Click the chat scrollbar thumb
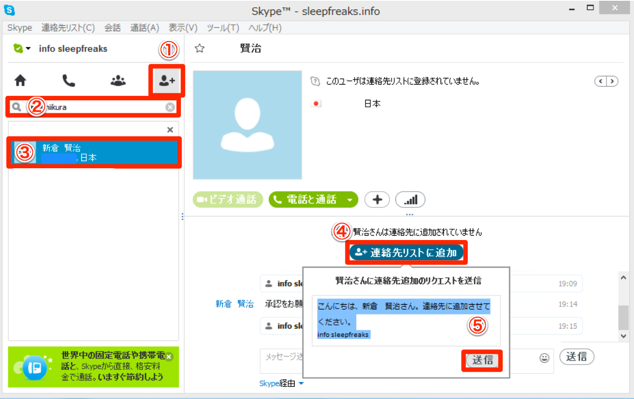 point(623,318)
